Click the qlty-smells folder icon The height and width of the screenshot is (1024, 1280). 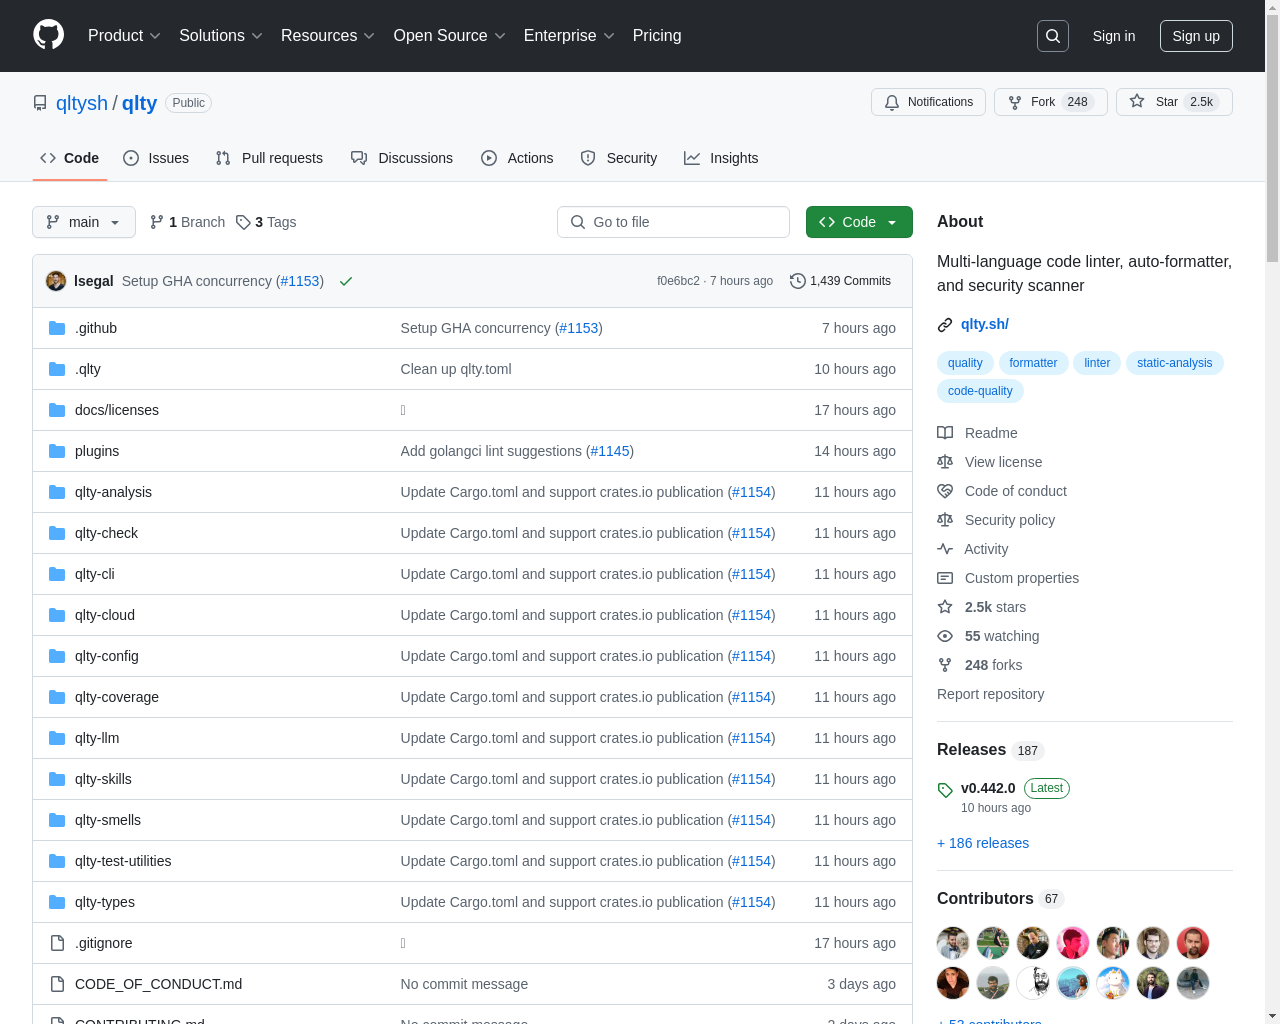57,820
